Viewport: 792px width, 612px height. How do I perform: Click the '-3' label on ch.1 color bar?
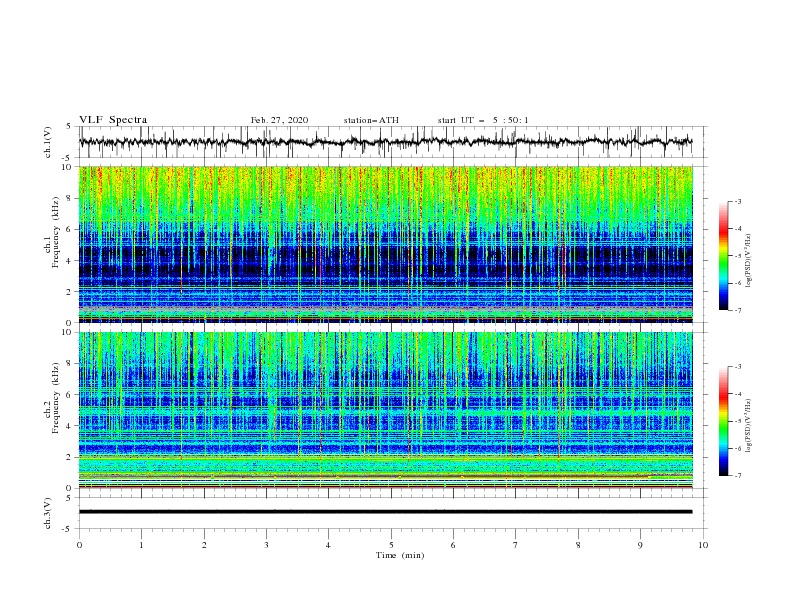coord(737,201)
